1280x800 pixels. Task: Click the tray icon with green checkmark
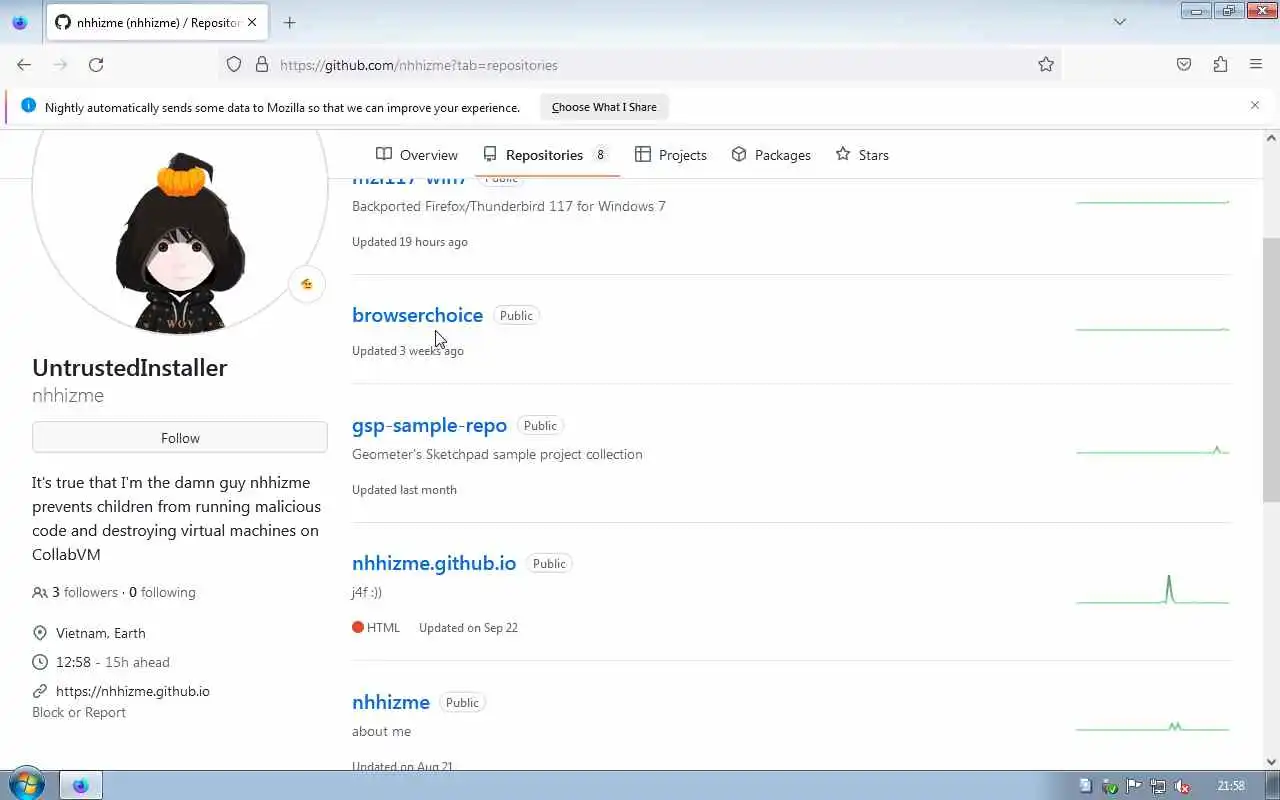1110,786
